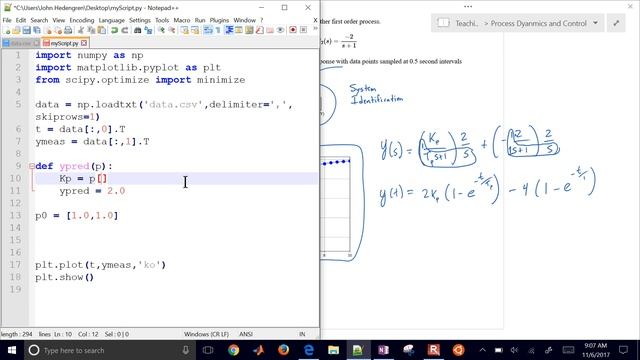Open Find with the binoculars icon

tap(138, 30)
